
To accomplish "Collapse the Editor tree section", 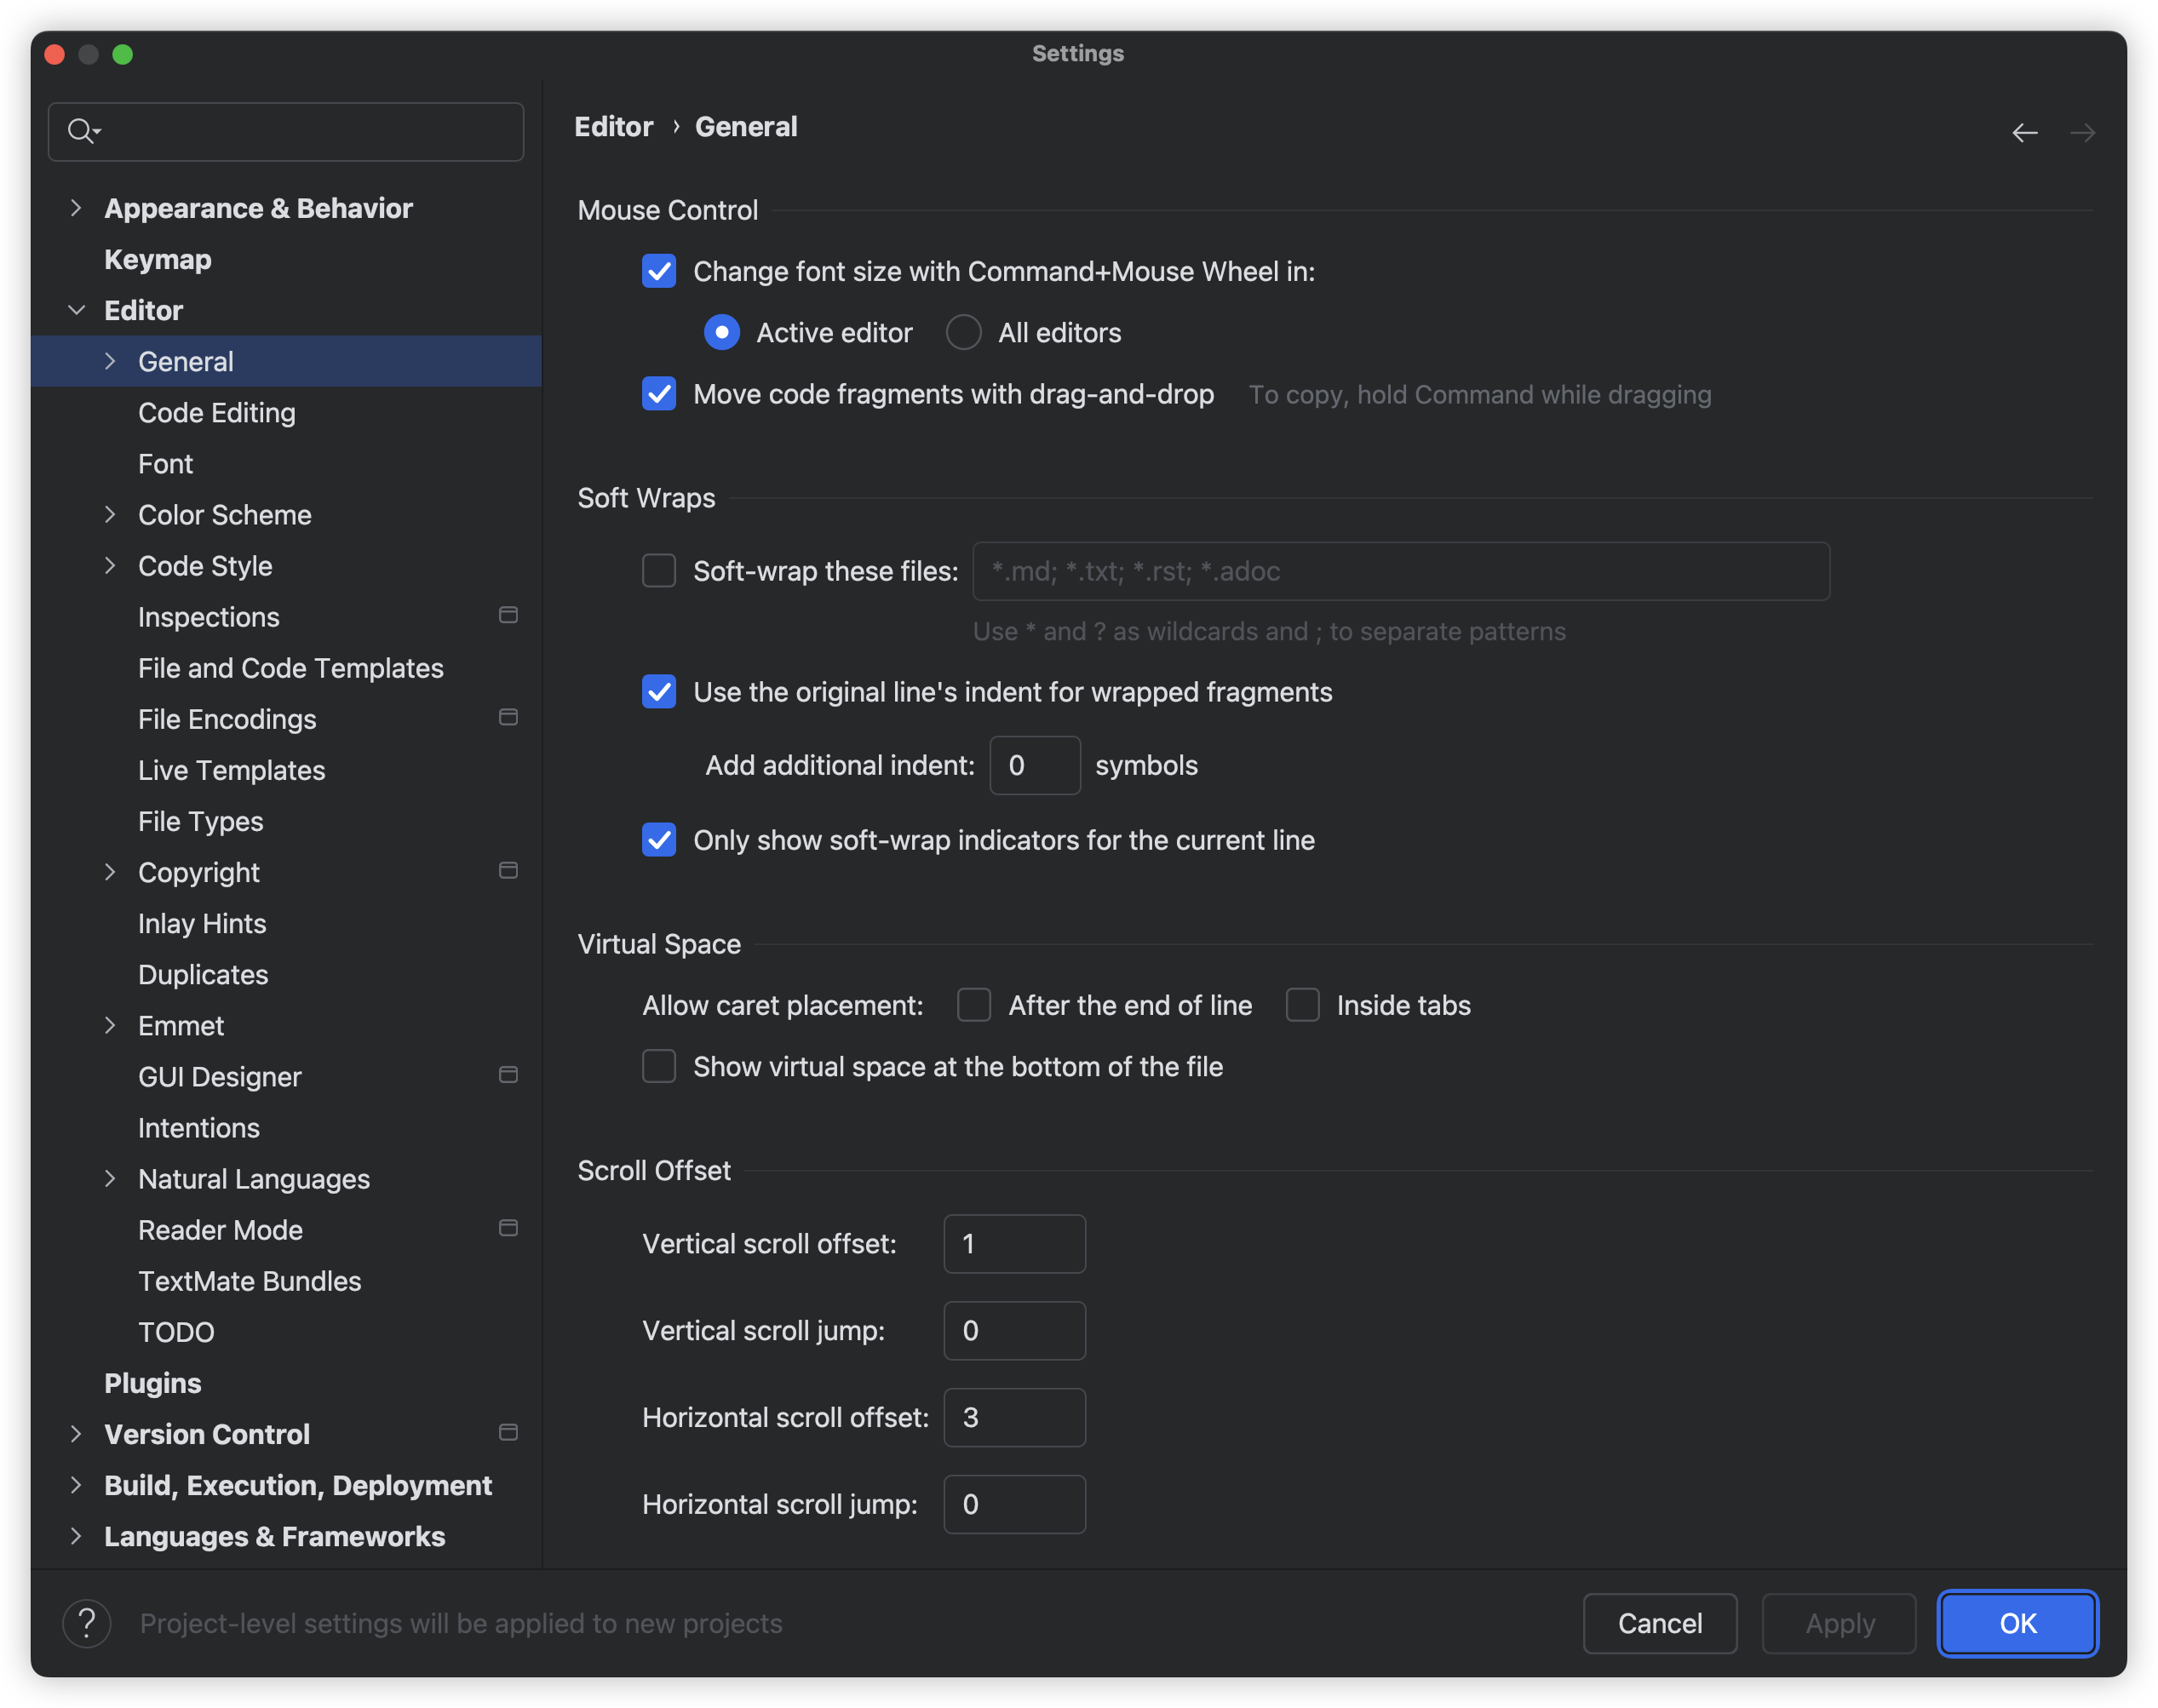I will pyautogui.click(x=76, y=310).
